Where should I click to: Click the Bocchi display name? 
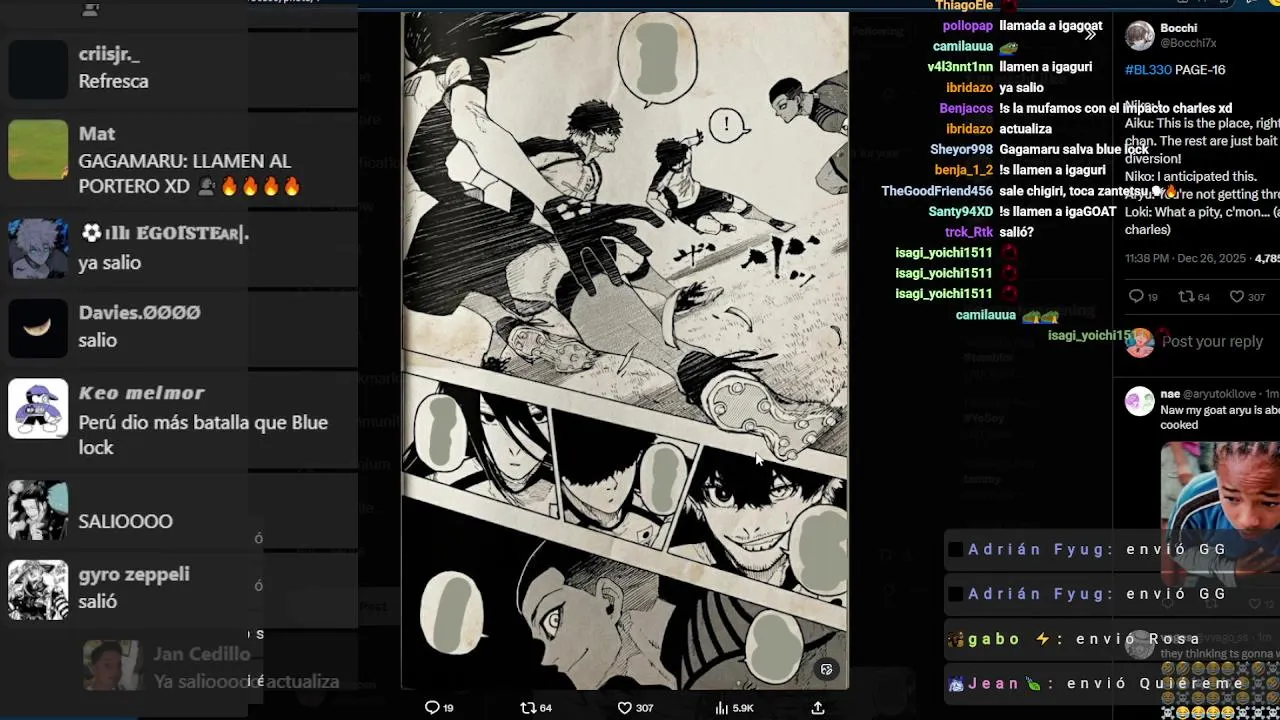(1178, 28)
